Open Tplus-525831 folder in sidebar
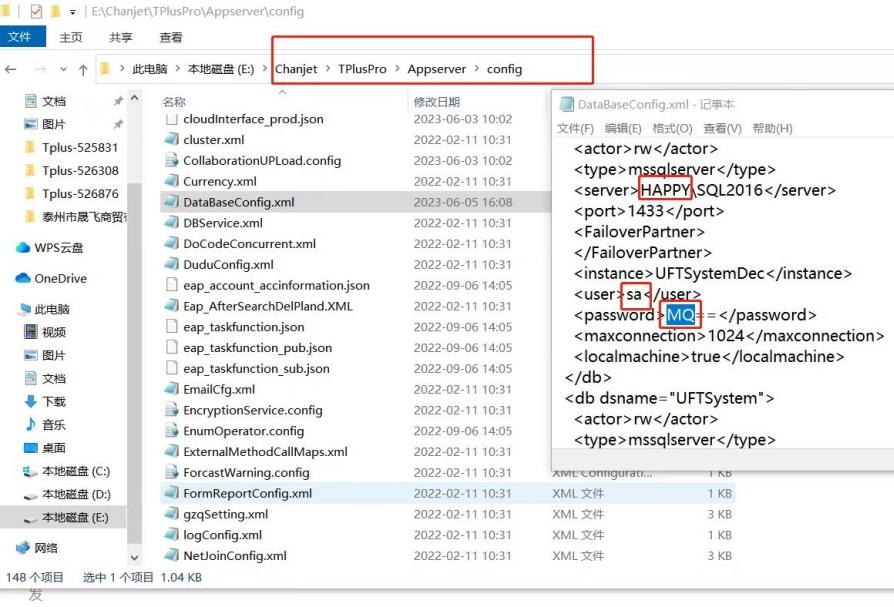This screenshot has height=607, width=894. [x=79, y=148]
